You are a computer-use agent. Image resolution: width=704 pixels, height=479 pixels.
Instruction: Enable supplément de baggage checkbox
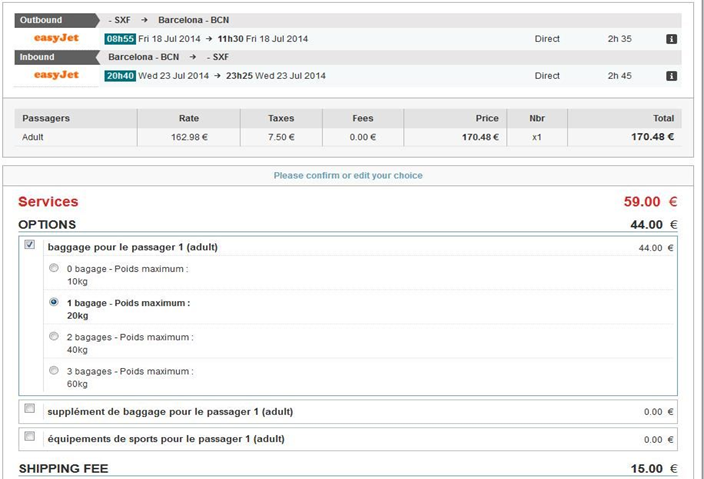30,409
